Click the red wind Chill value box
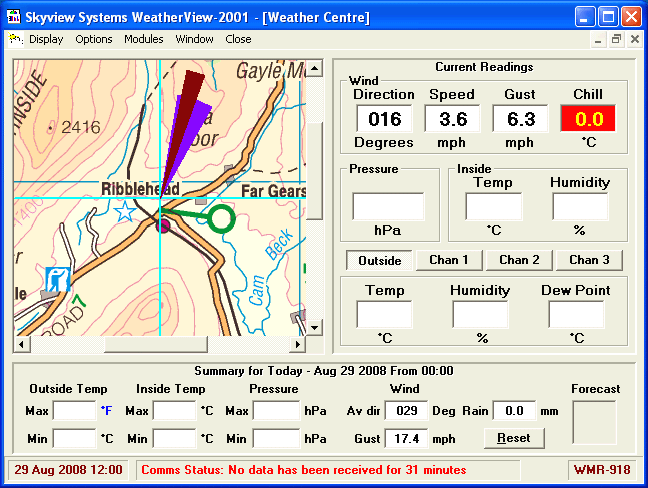 pyautogui.click(x=588, y=119)
